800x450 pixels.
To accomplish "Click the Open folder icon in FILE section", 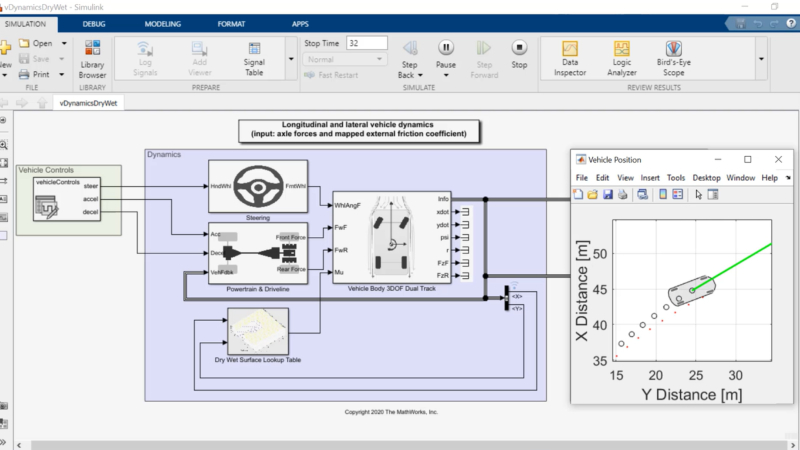I will 24,43.
